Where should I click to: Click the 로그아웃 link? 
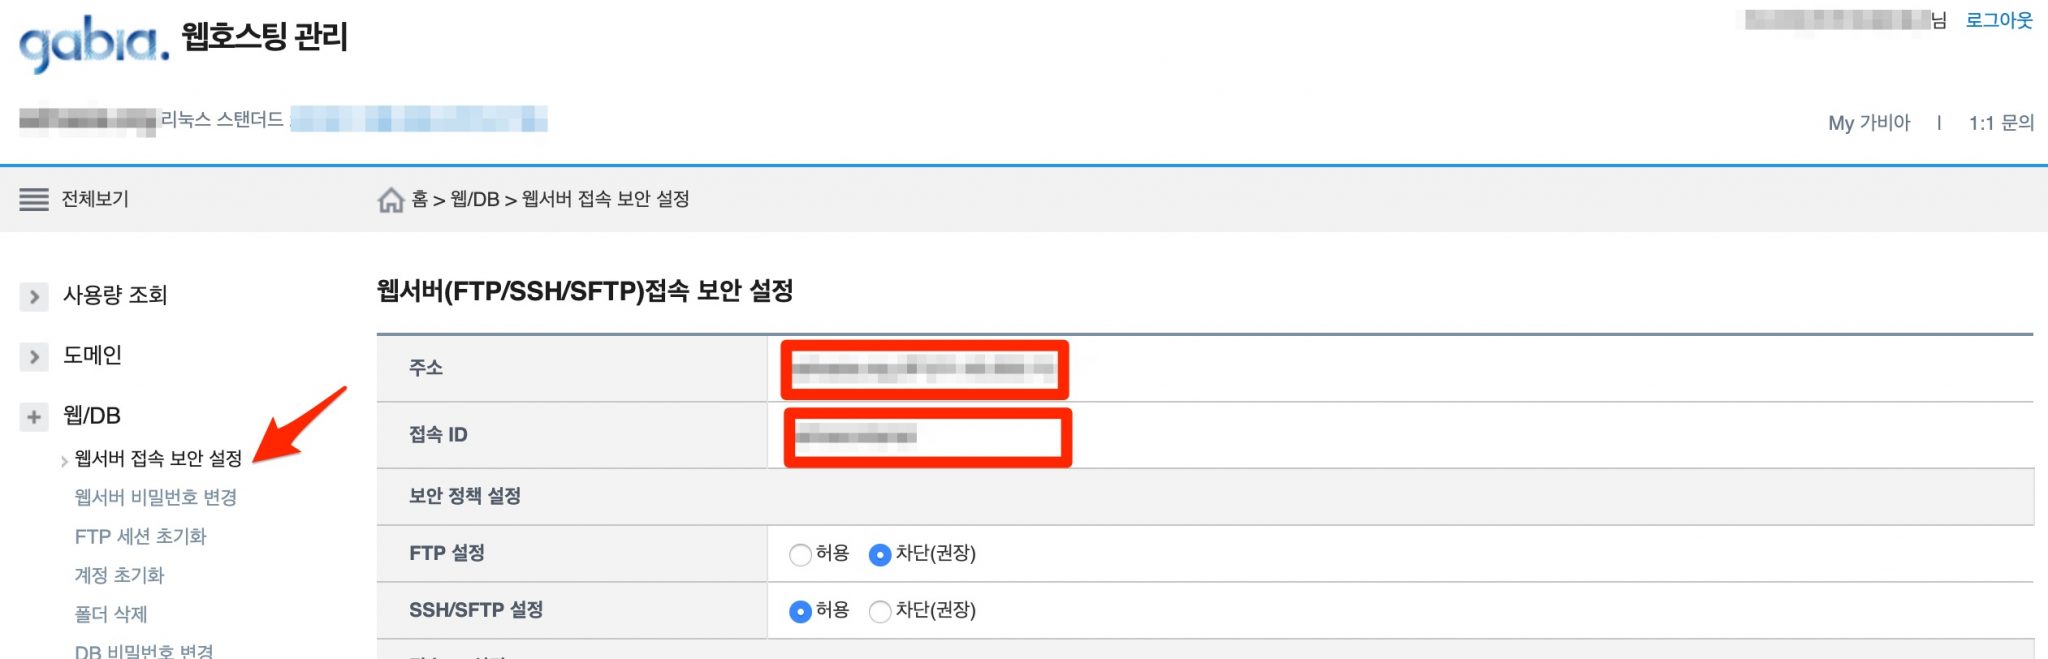pyautogui.click(x=1998, y=20)
